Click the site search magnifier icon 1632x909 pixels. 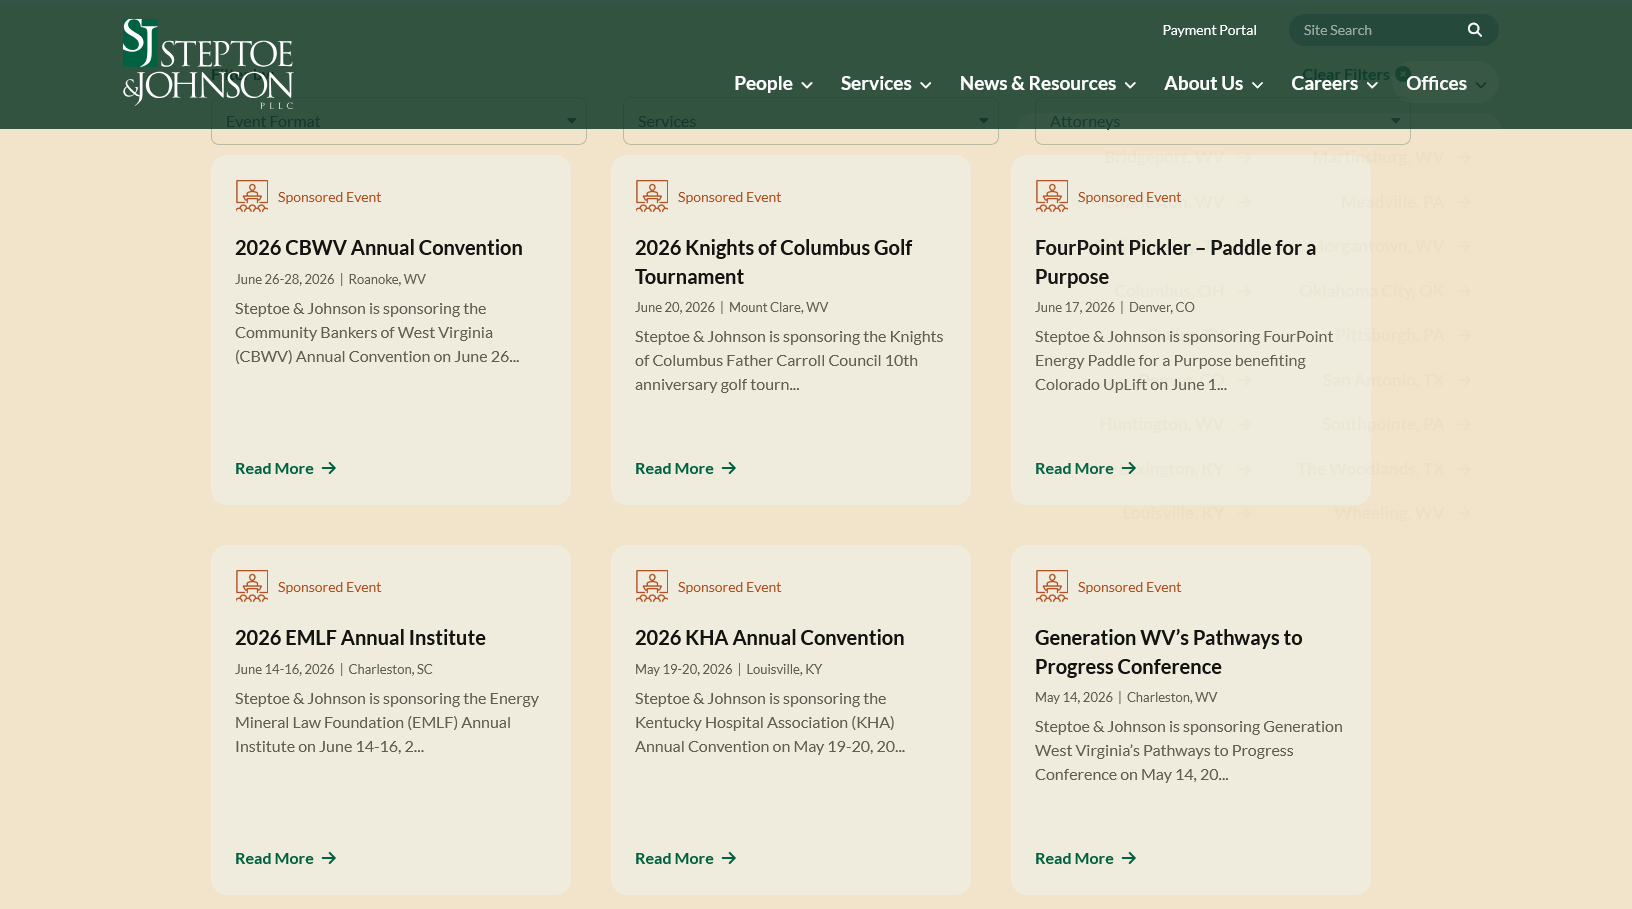pos(1474,30)
